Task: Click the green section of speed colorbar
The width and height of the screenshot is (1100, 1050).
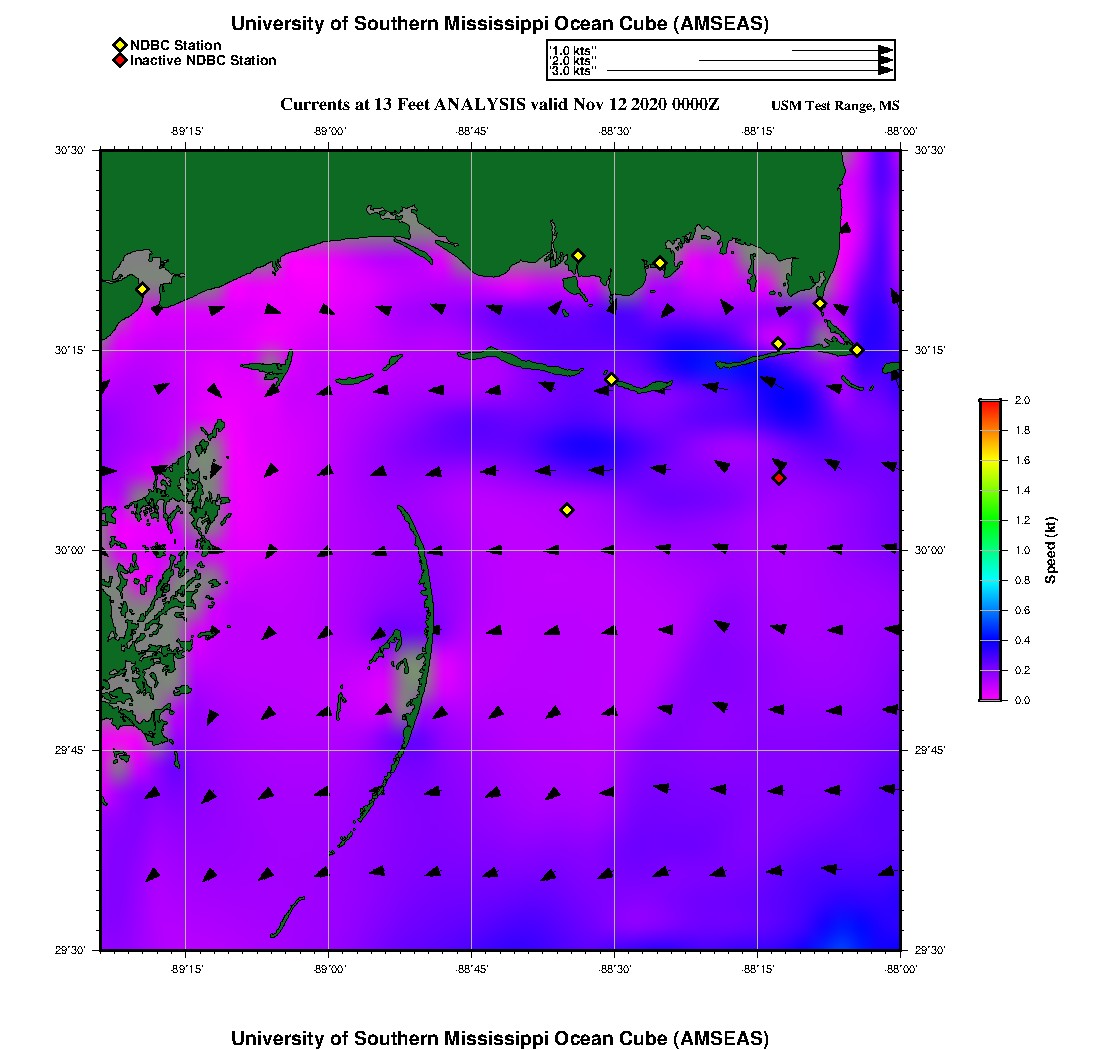Action: click(x=989, y=520)
